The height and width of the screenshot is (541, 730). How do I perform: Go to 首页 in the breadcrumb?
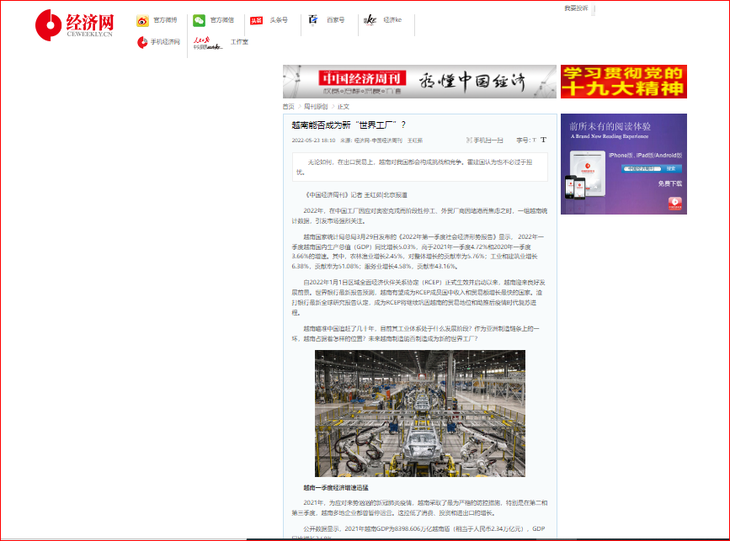pyautogui.click(x=288, y=107)
